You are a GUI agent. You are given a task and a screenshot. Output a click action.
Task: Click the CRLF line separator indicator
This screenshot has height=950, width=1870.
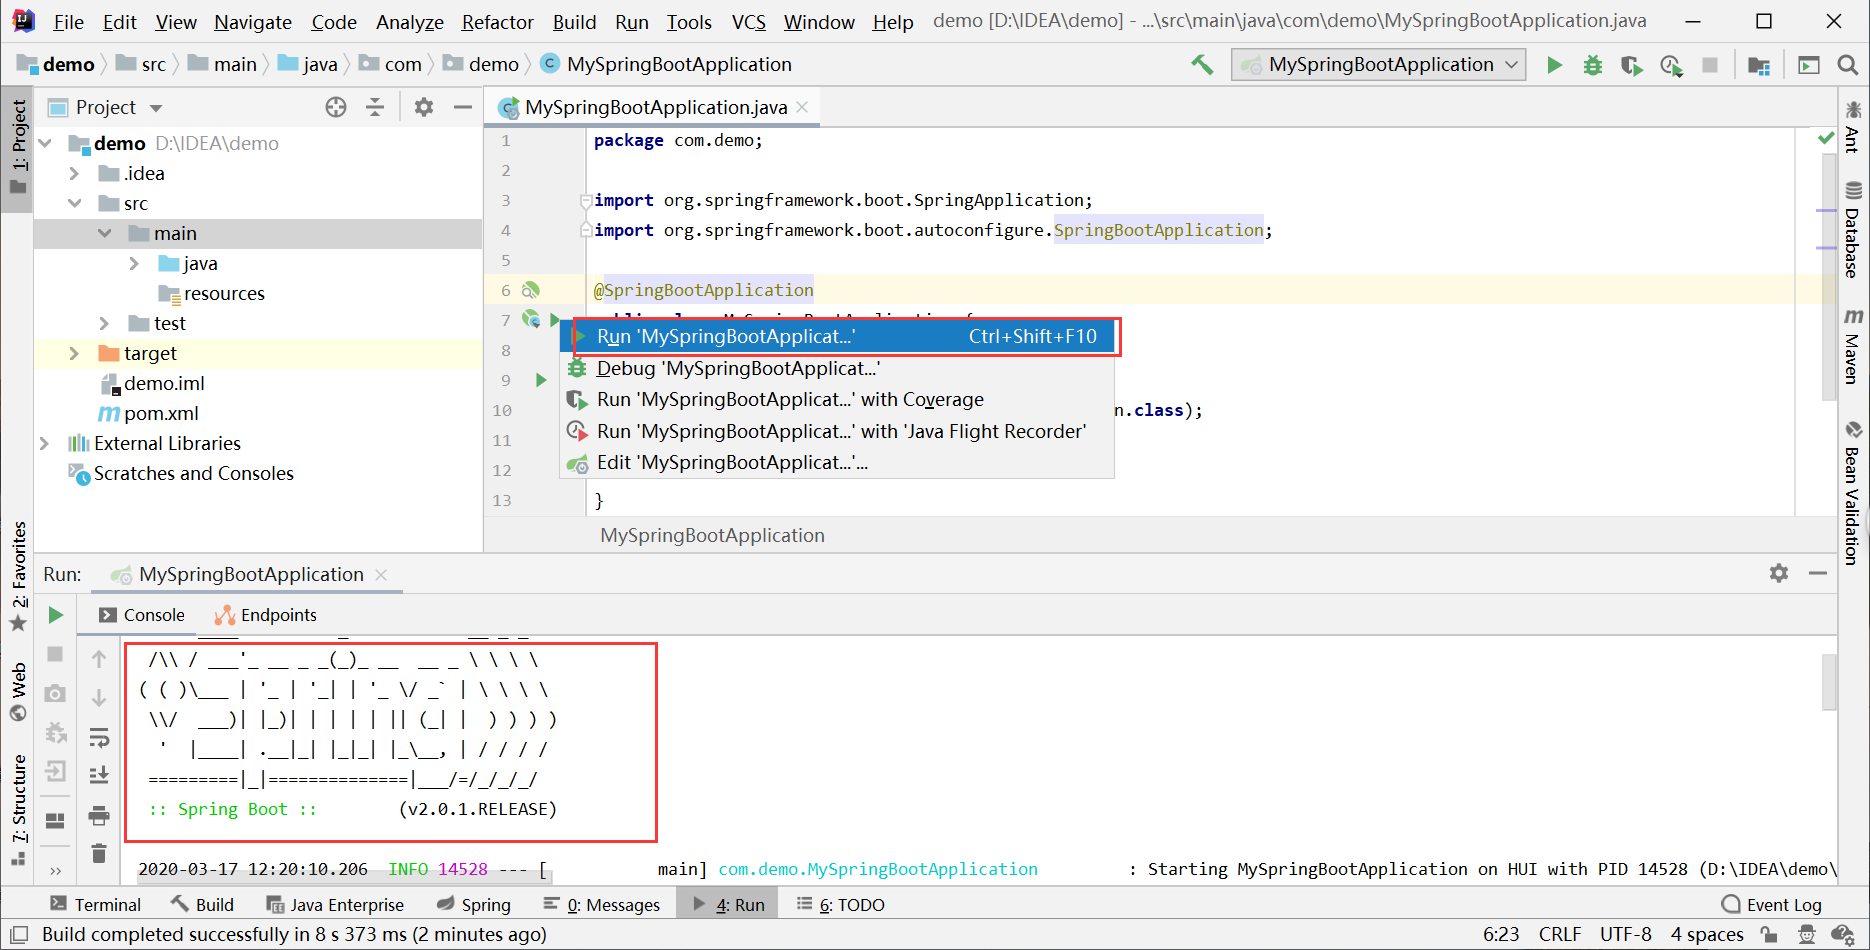[x=1560, y=934]
